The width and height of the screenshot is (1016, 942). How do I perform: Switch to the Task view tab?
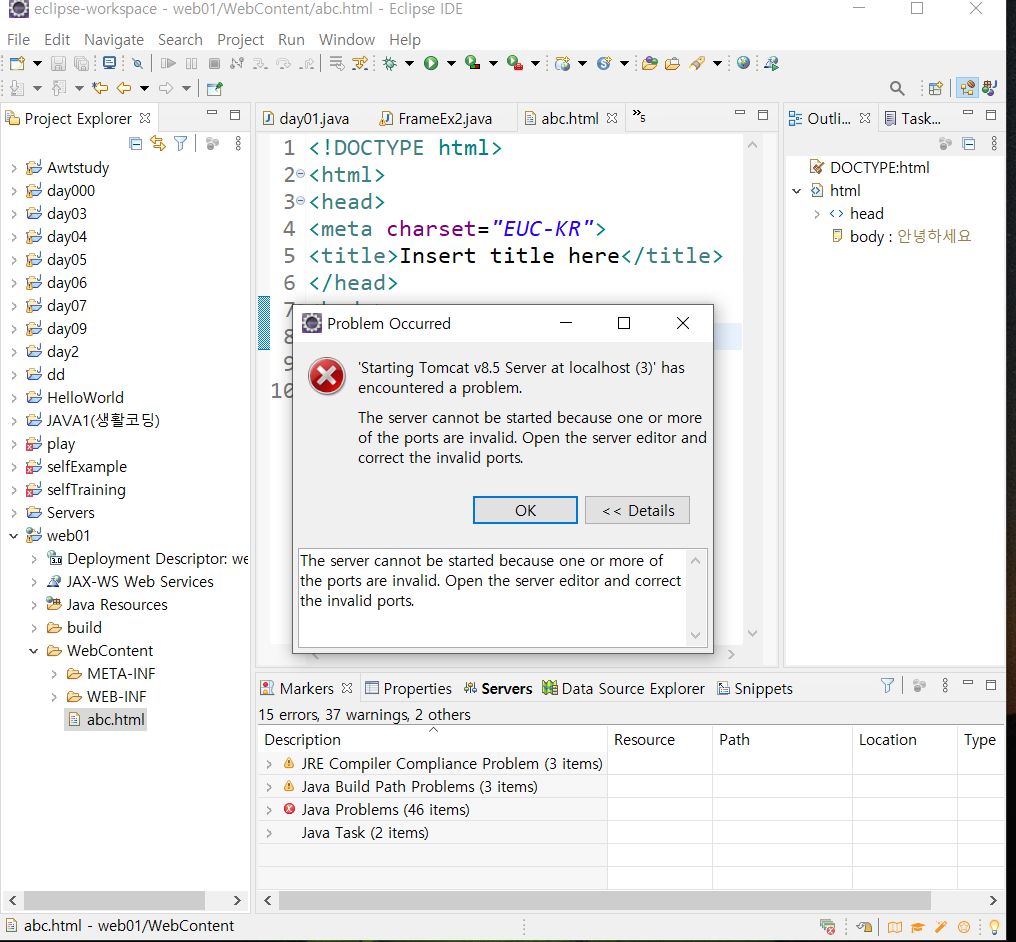click(913, 119)
